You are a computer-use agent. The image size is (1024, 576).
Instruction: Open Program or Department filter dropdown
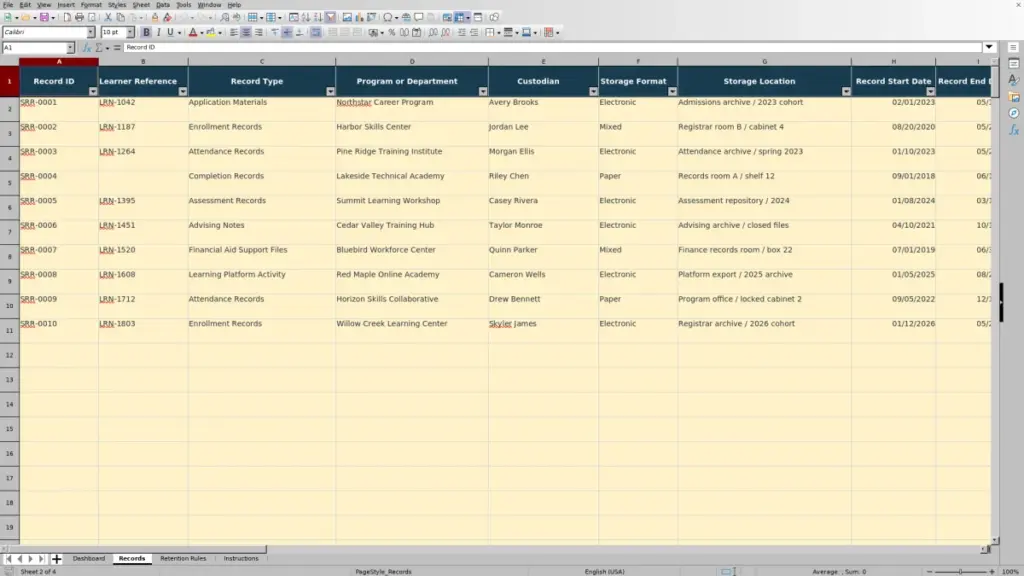point(483,91)
